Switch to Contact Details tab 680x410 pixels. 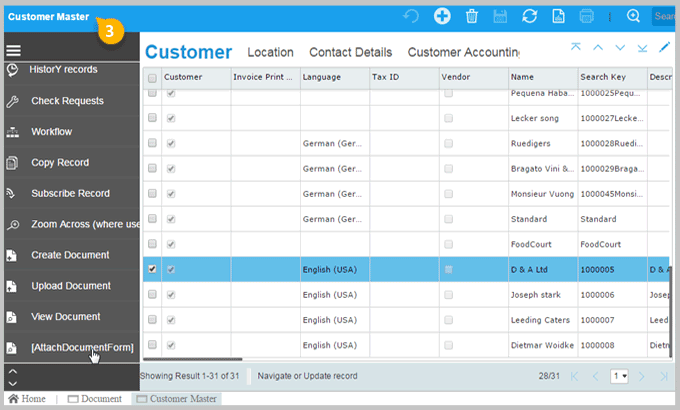pos(350,52)
